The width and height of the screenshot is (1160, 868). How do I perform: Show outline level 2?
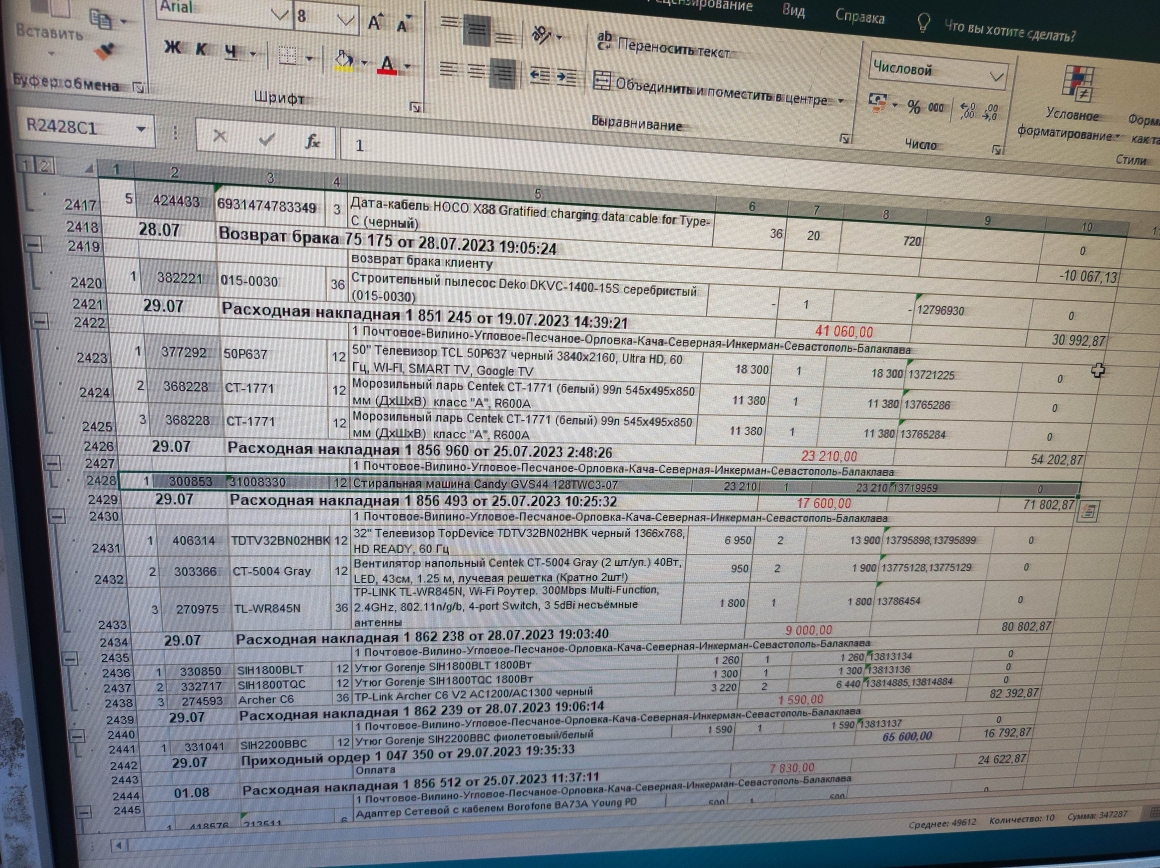coord(44,166)
